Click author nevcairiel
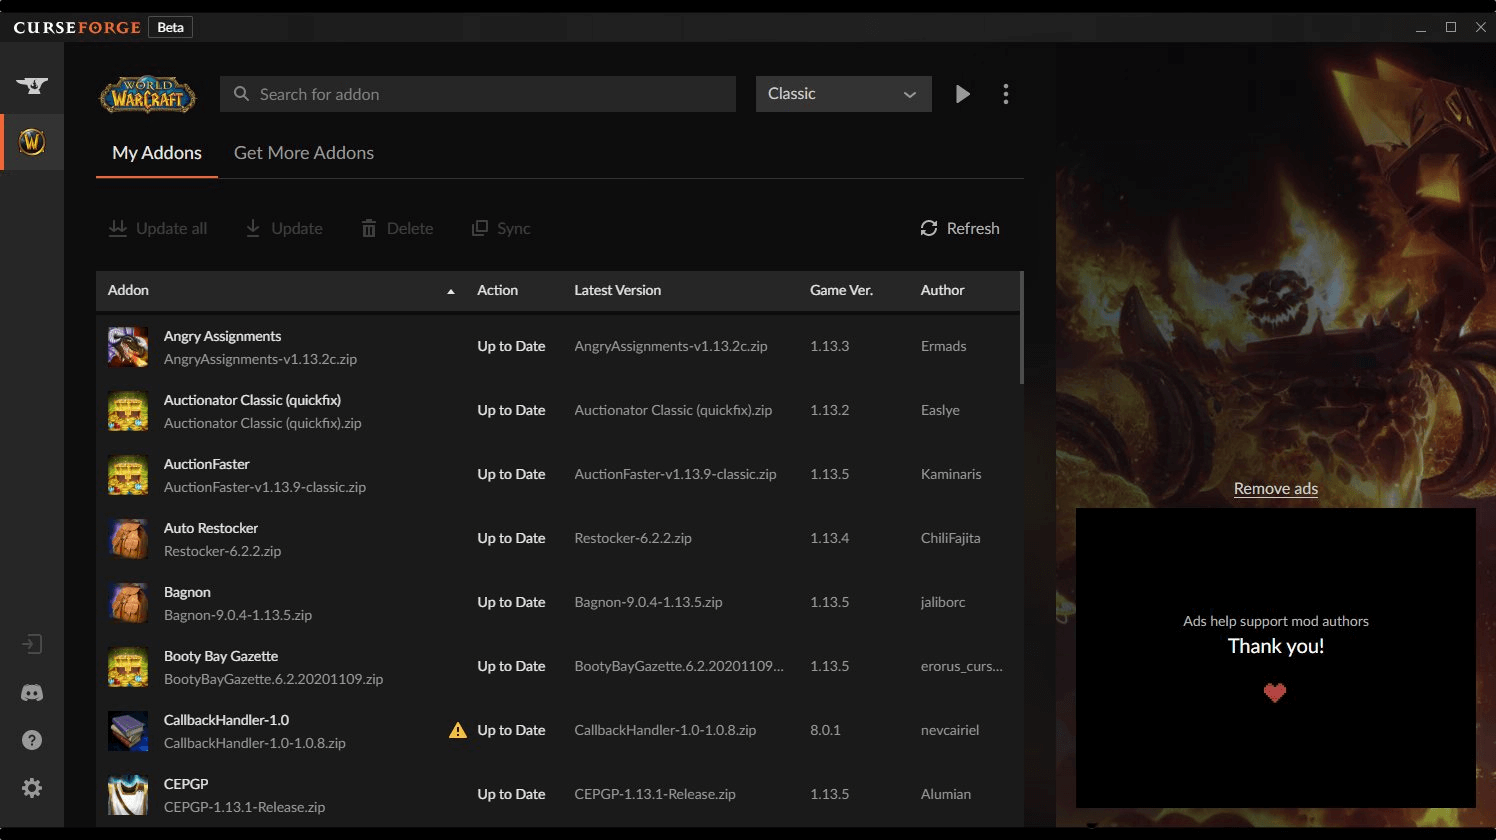The image size is (1496, 840). tap(950, 730)
